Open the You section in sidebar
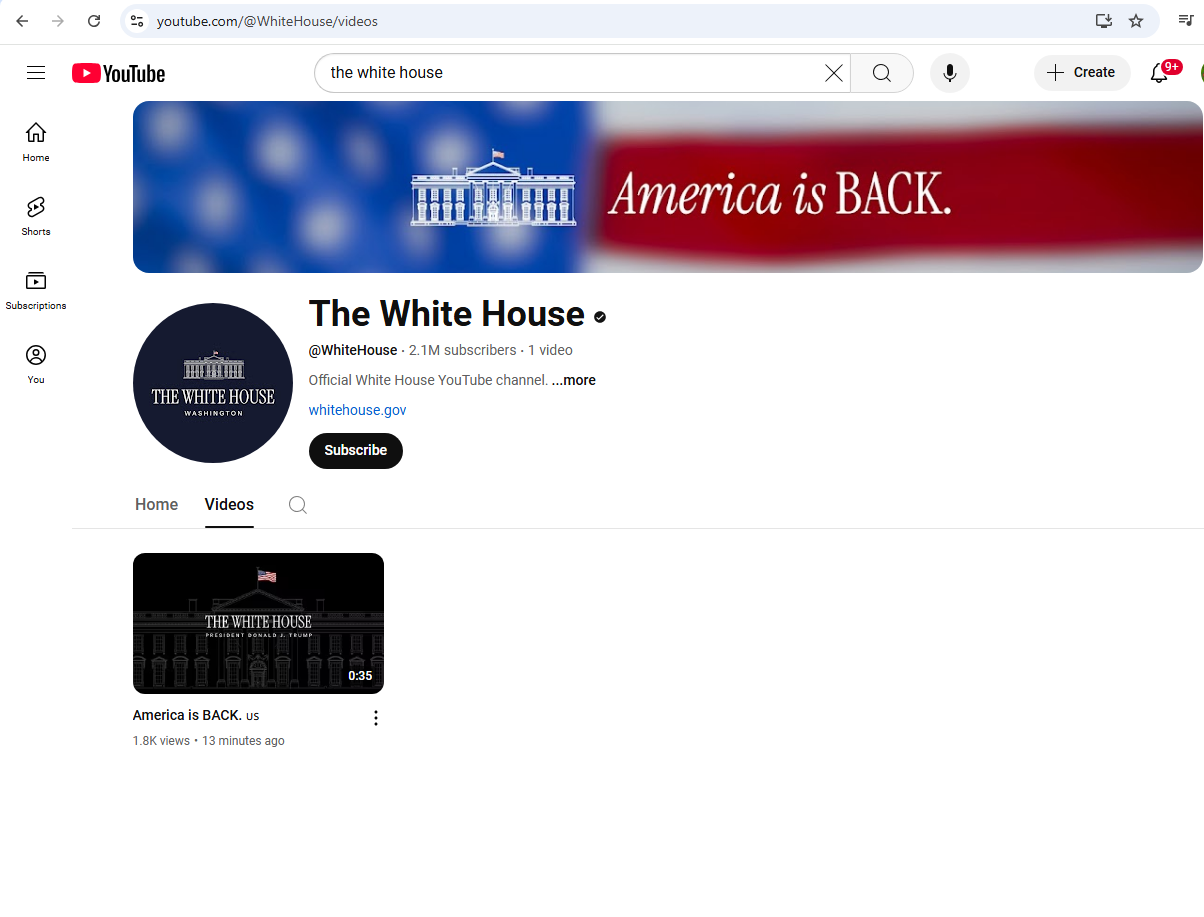Screen dimensions: 1204x917 [x=36, y=364]
